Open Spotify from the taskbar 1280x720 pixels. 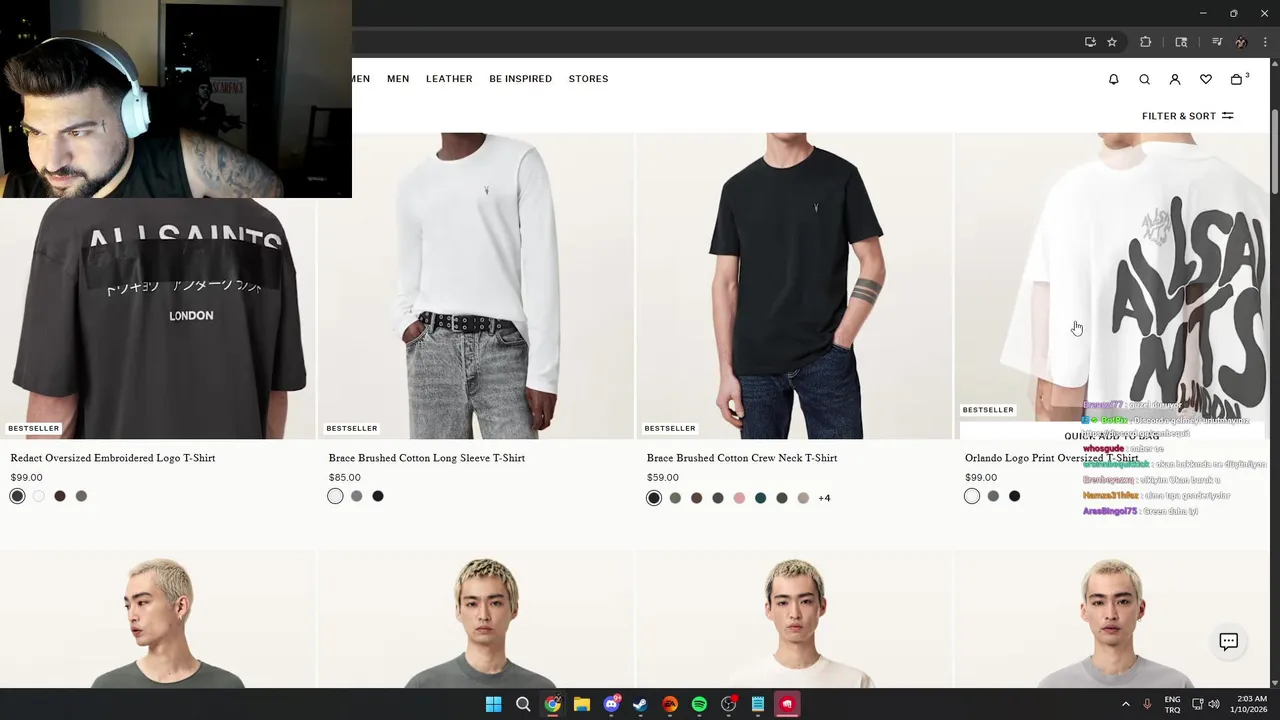pyautogui.click(x=699, y=704)
